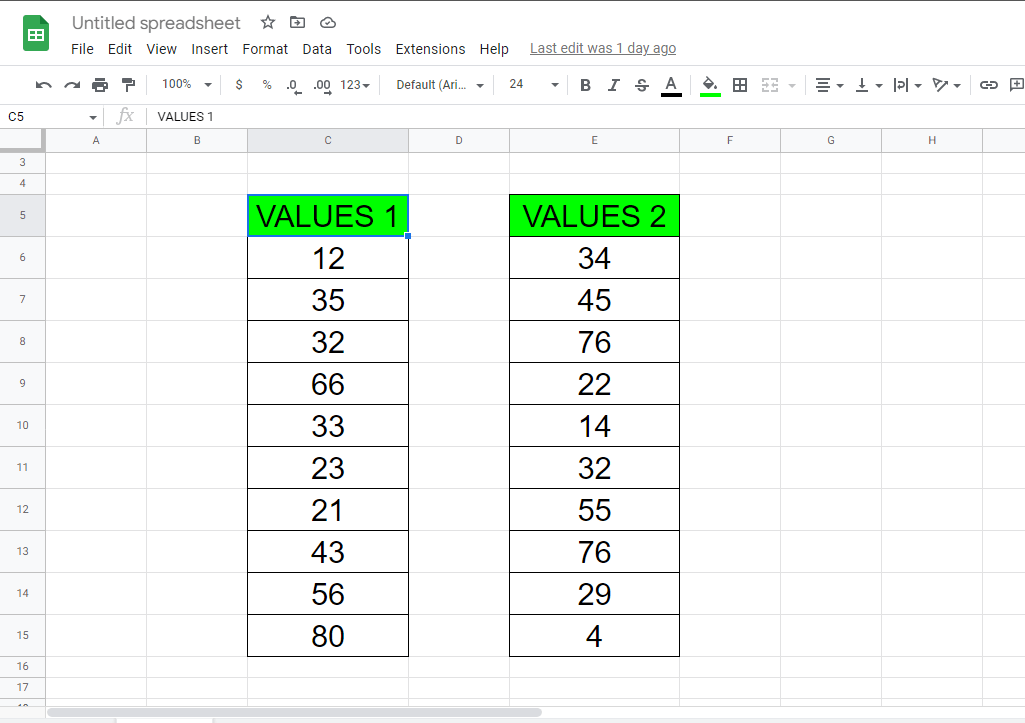This screenshot has height=723, width=1025.
Task: Open the fill color picker
Action: coord(710,85)
